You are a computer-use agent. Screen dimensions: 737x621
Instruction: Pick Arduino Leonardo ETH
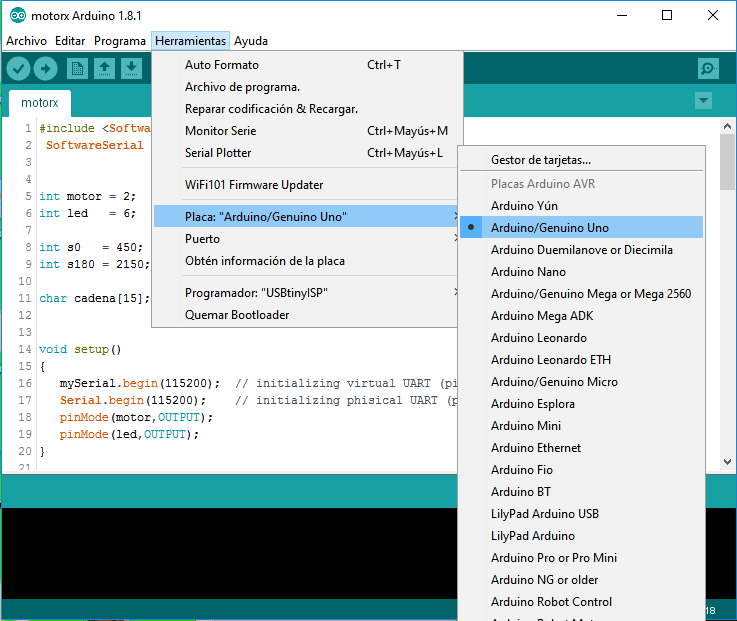tap(581, 360)
